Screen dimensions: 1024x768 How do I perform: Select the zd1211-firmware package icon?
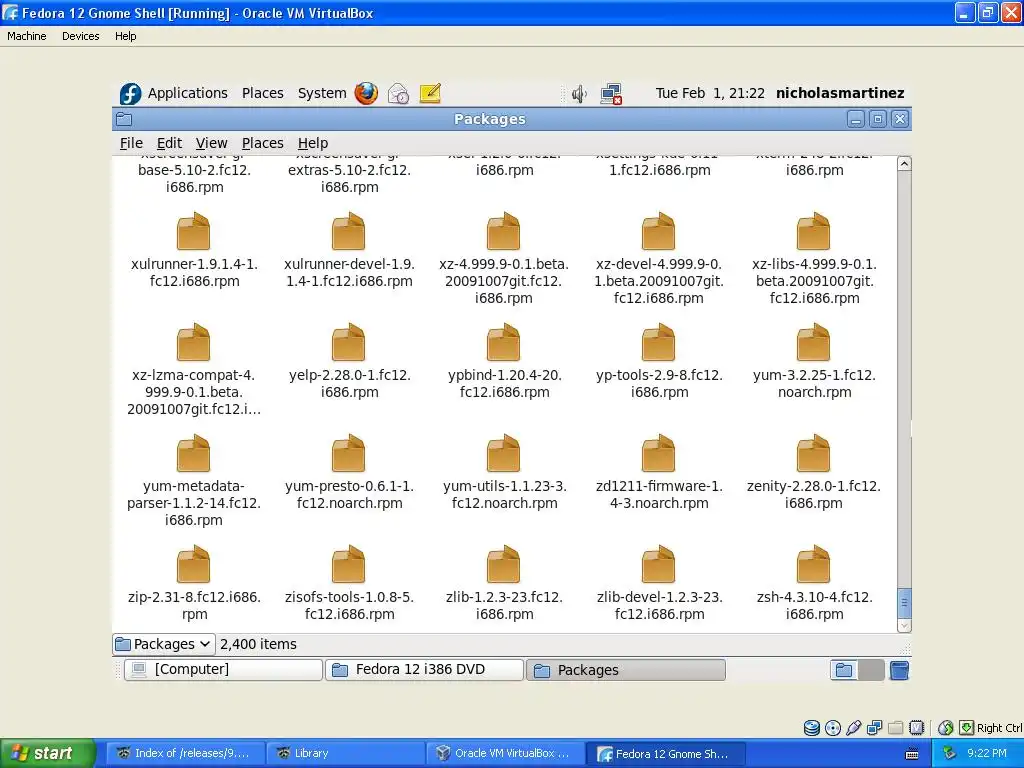coord(658,453)
